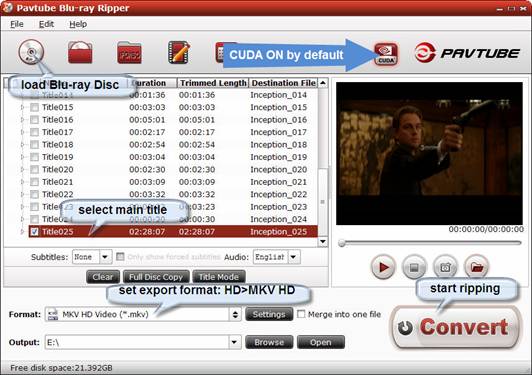Click the Output path input field
The image size is (532, 375).
point(137,342)
